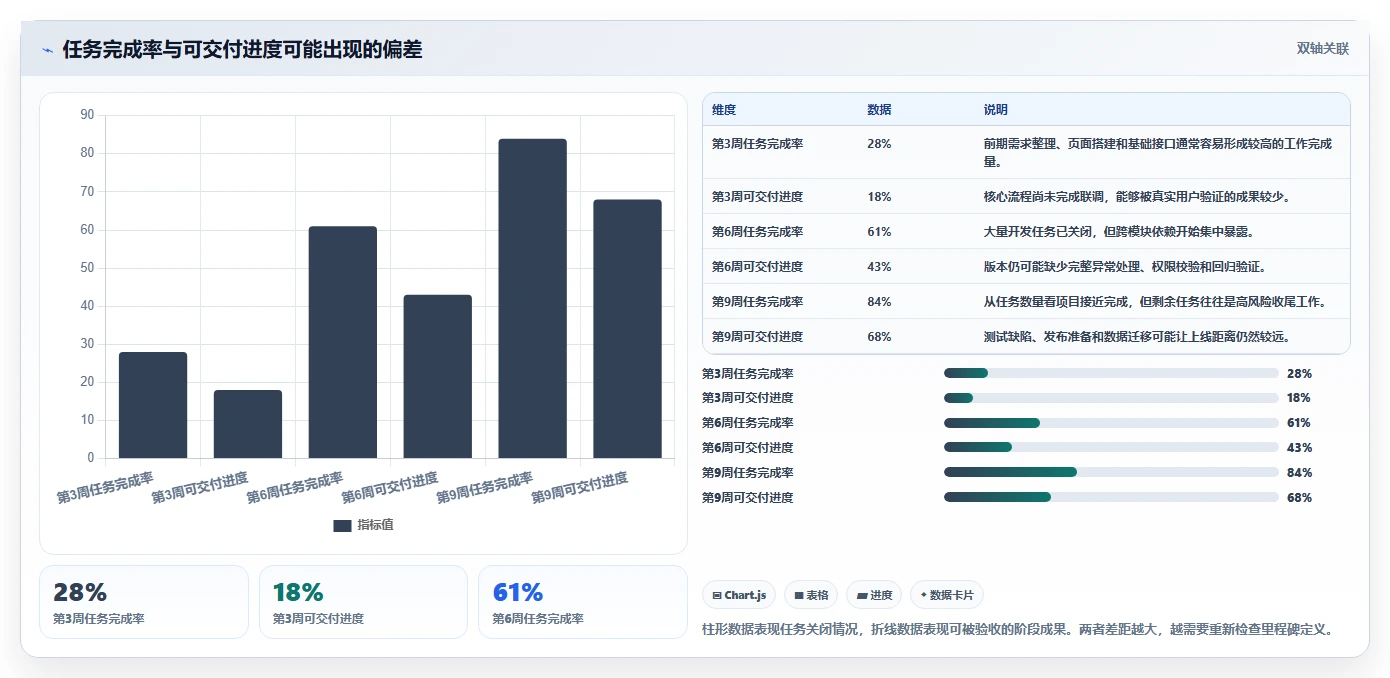Open the 61% 第6周任务完成率 data card
This screenshot has height=678, width=1390.
582,602
